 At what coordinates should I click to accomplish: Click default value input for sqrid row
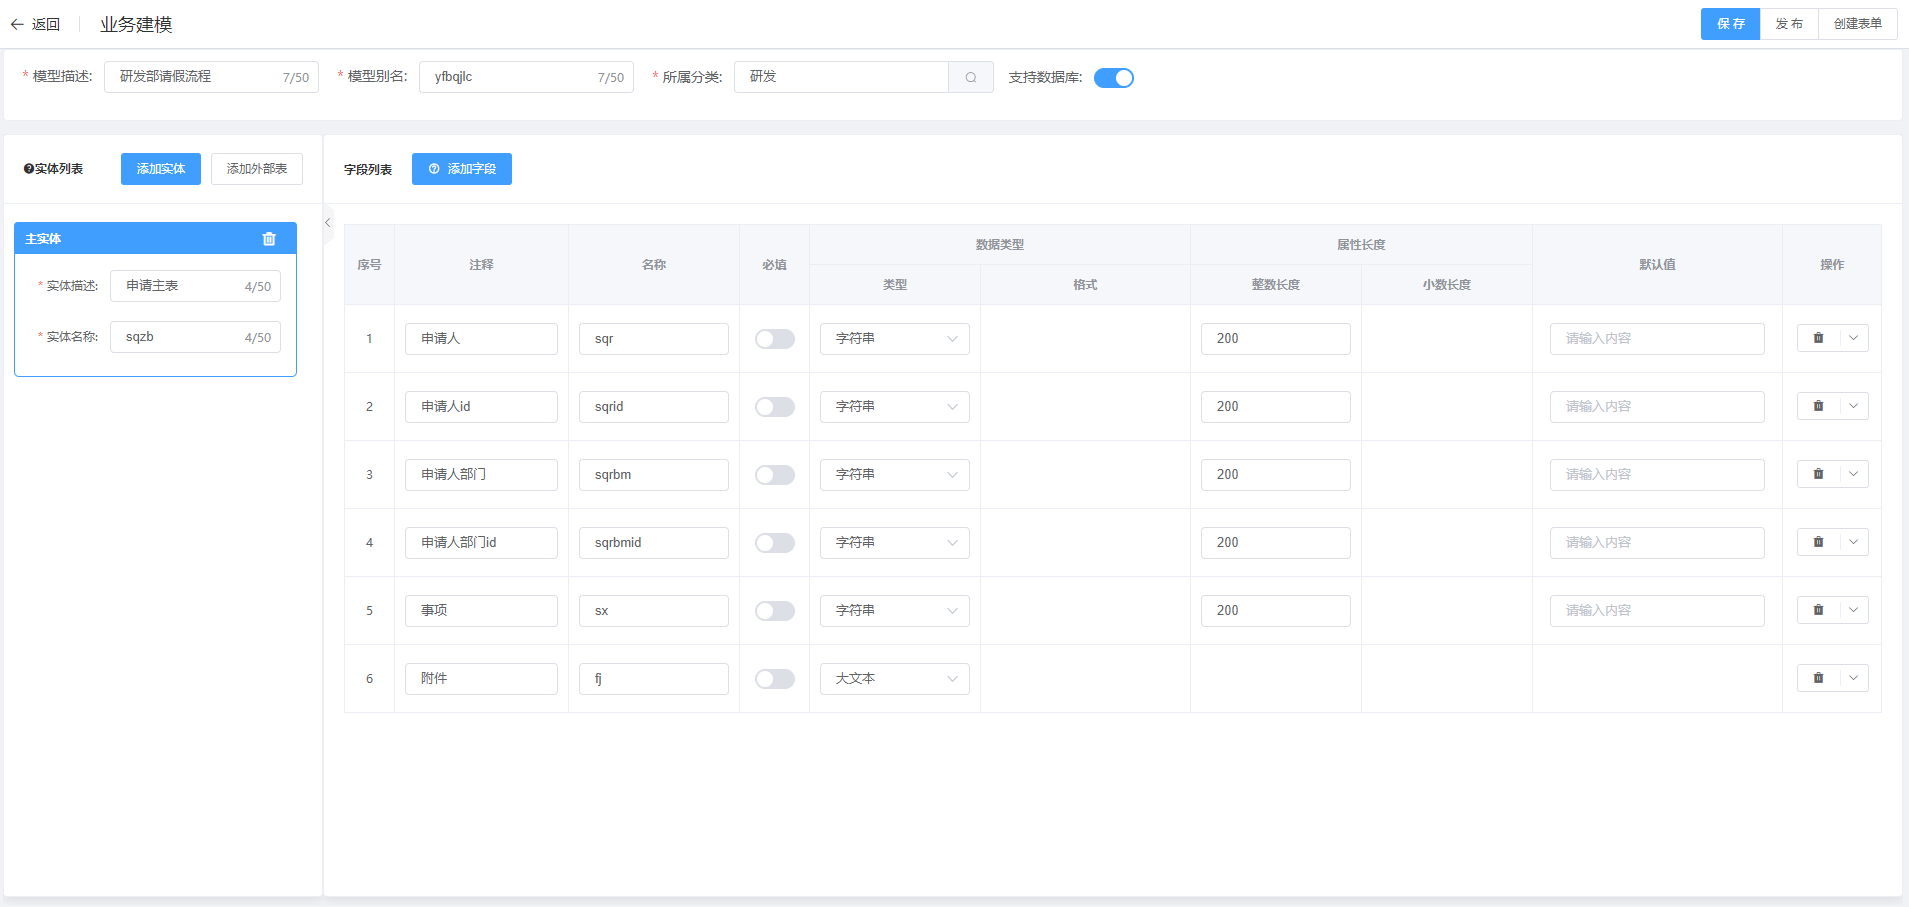1656,407
